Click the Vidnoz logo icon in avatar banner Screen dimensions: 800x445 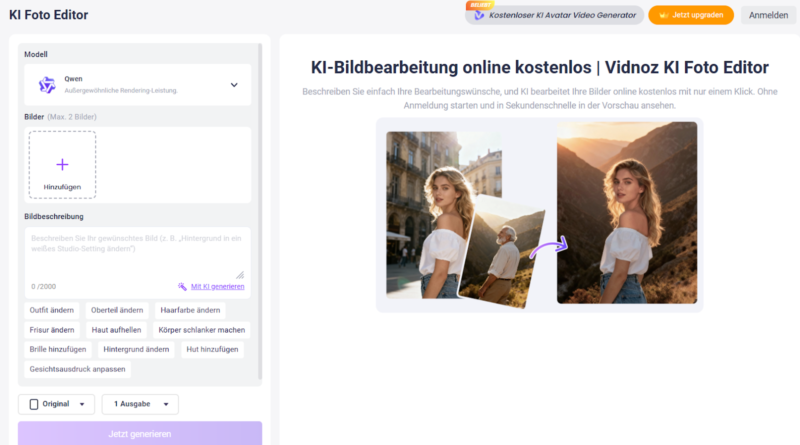tap(479, 15)
